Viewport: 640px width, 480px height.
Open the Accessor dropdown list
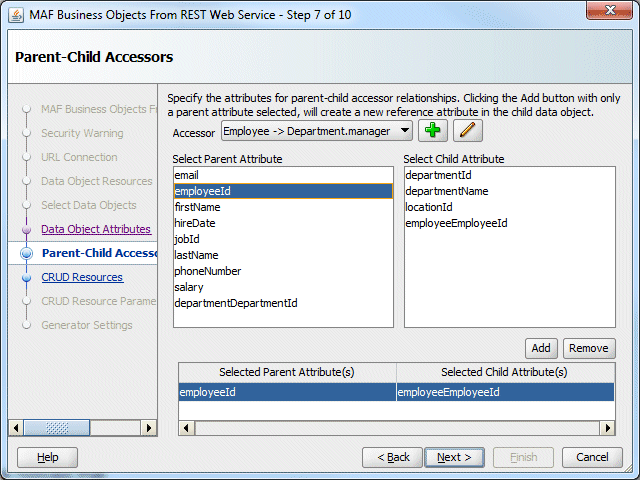(x=317, y=131)
